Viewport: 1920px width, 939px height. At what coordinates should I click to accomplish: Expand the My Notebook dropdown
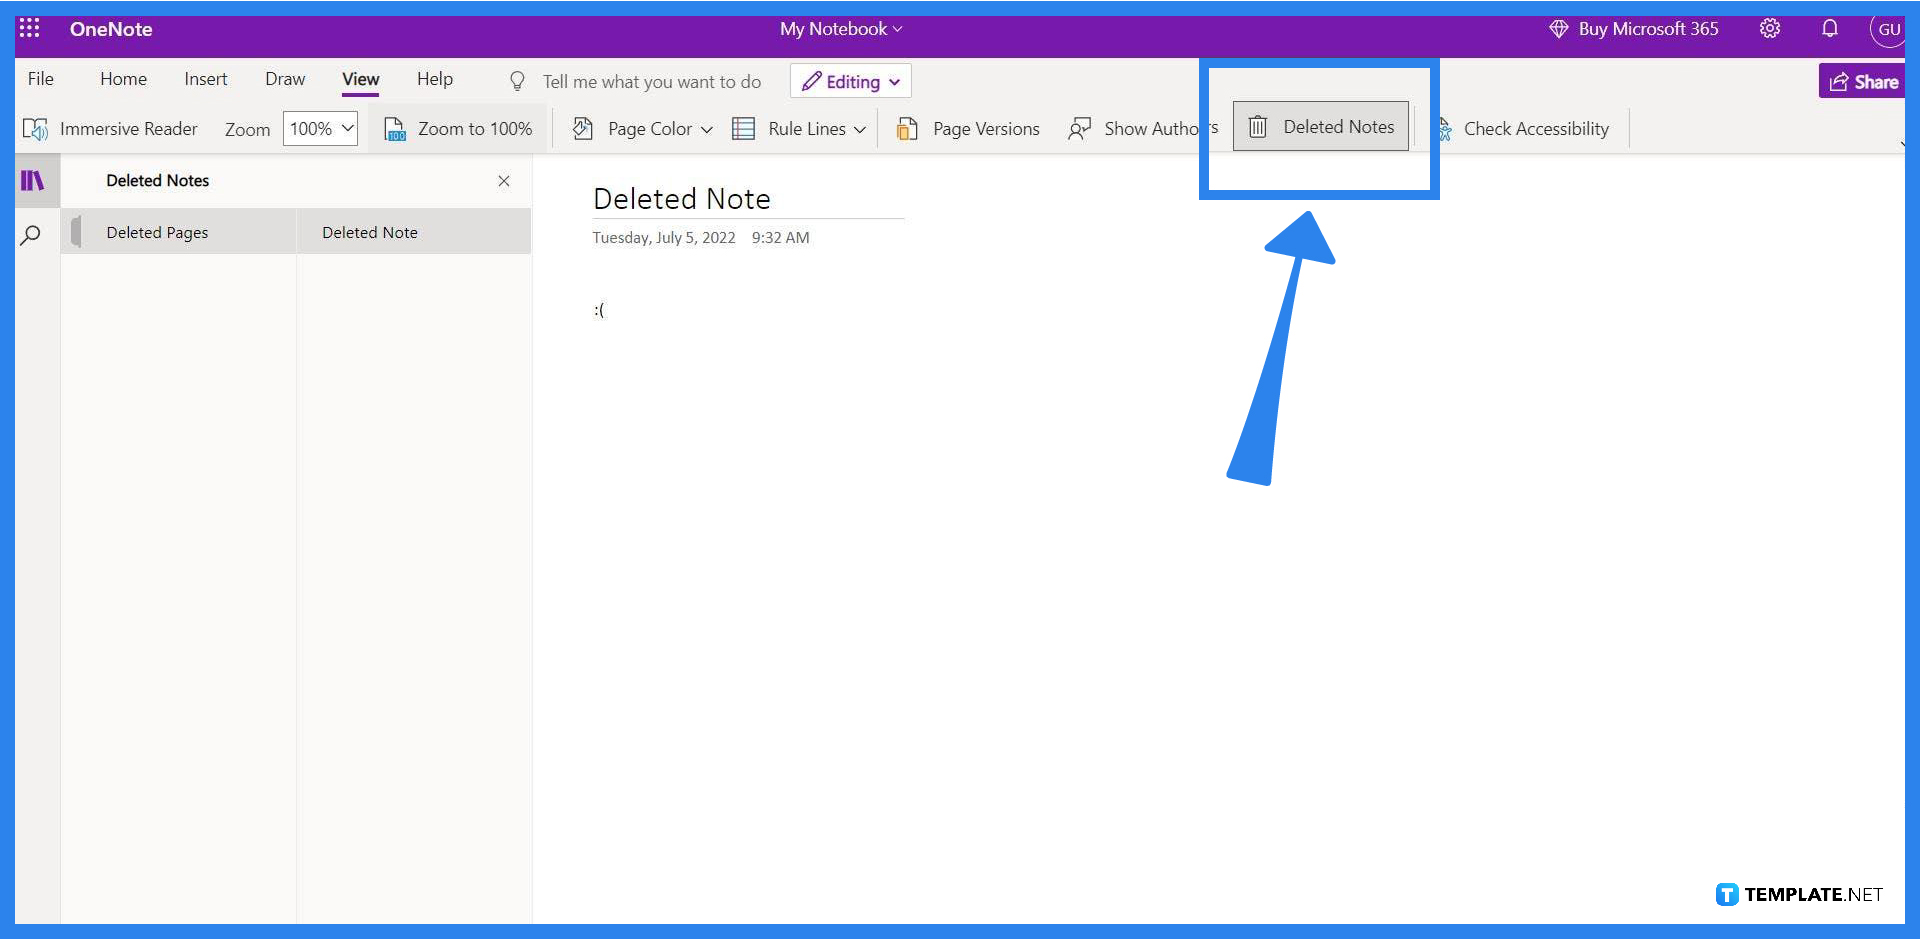(840, 29)
